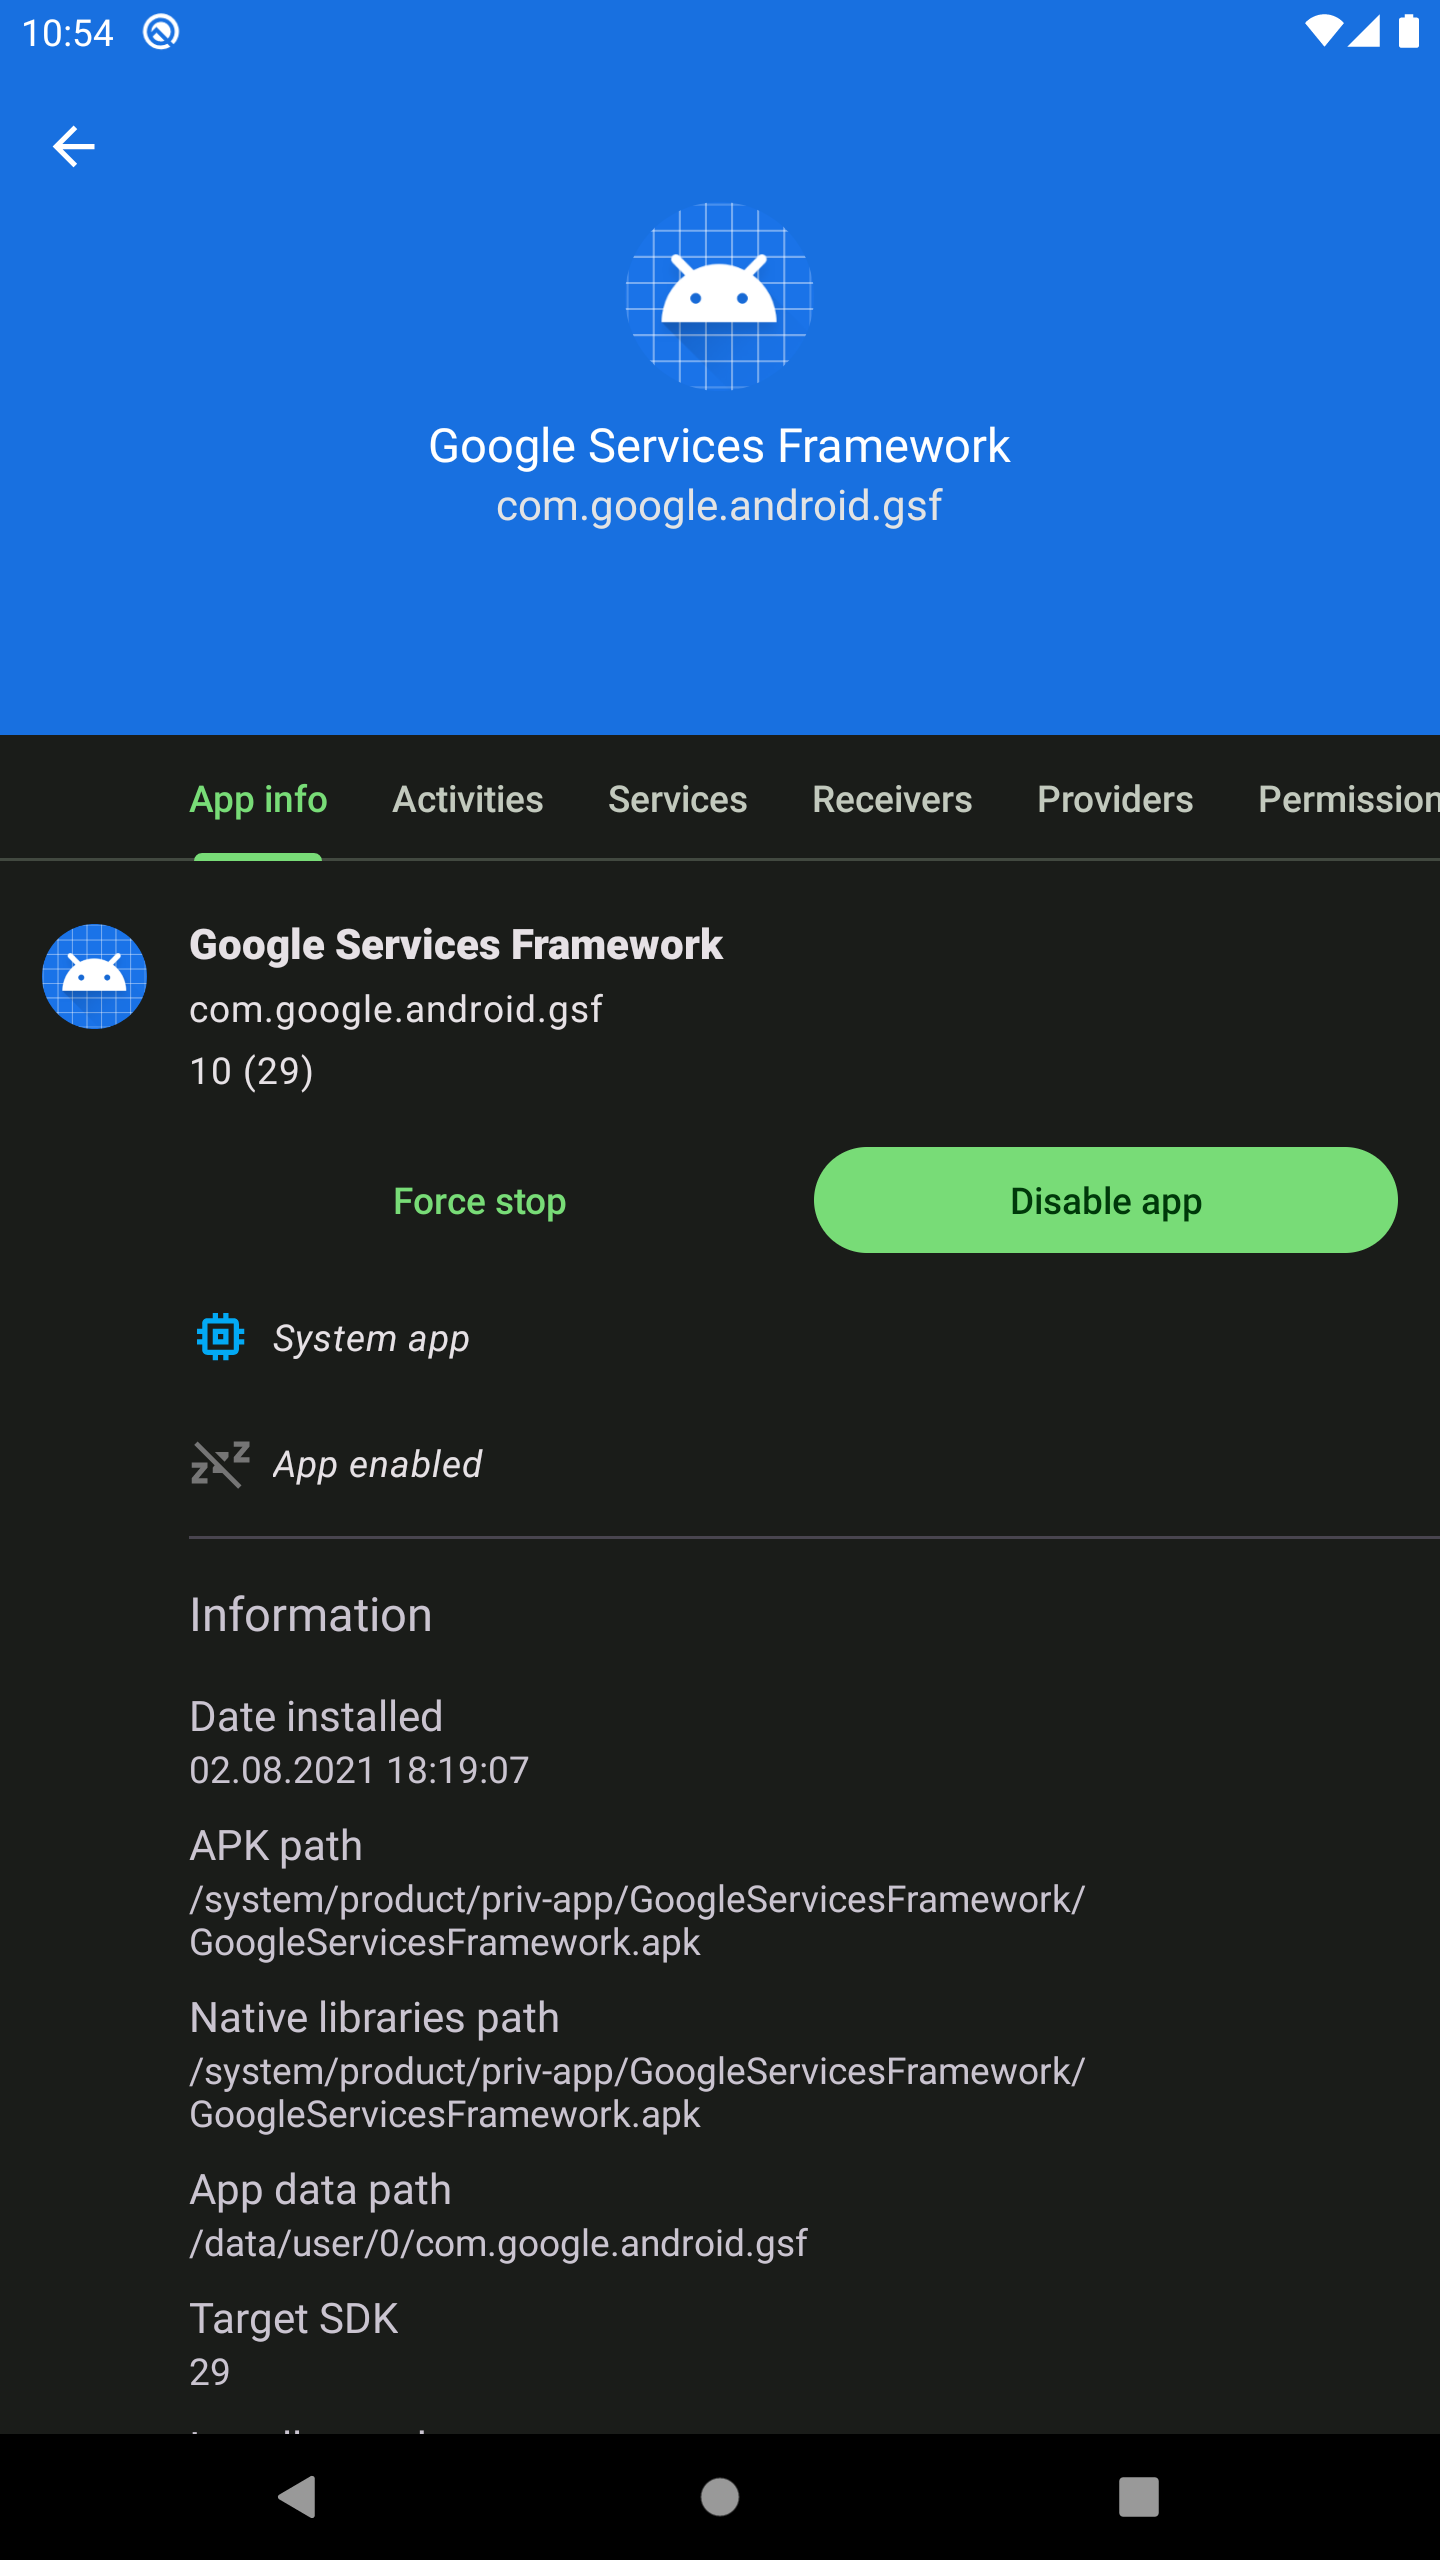This screenshot has width=1440, height=2560.
Task: Tap the App data path value /data/user/0/com.google.android.gsf
Action: [x=498, y=2244]
